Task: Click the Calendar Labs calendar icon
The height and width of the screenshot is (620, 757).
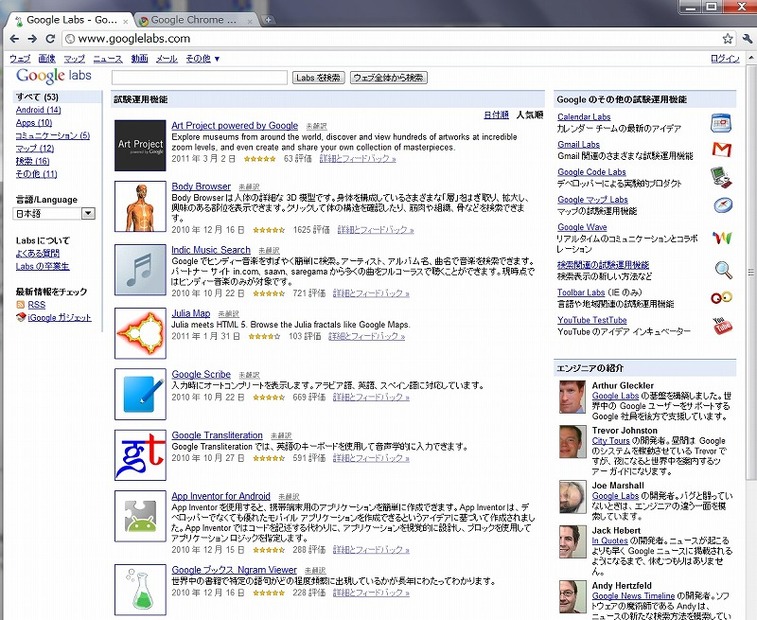Action: coord(721,123)
